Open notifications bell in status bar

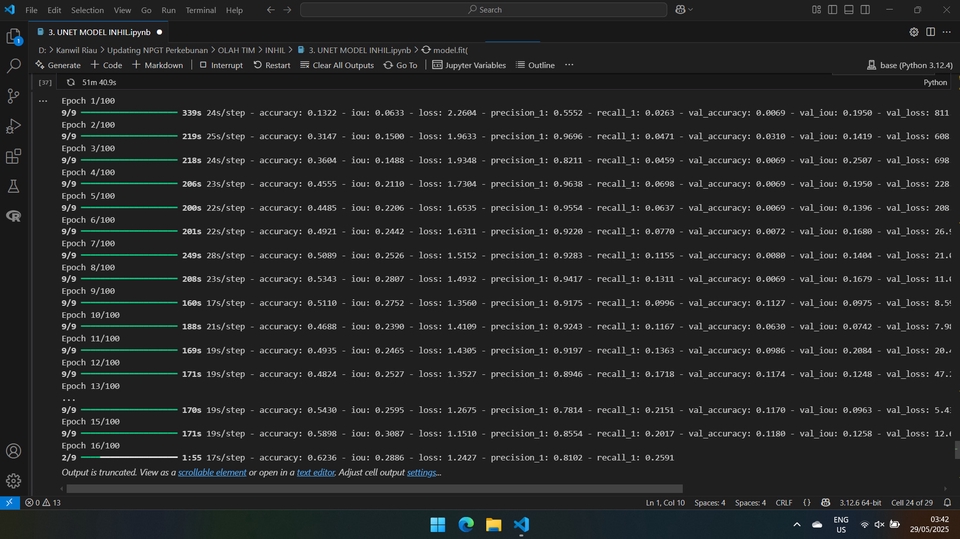point(947,502)
